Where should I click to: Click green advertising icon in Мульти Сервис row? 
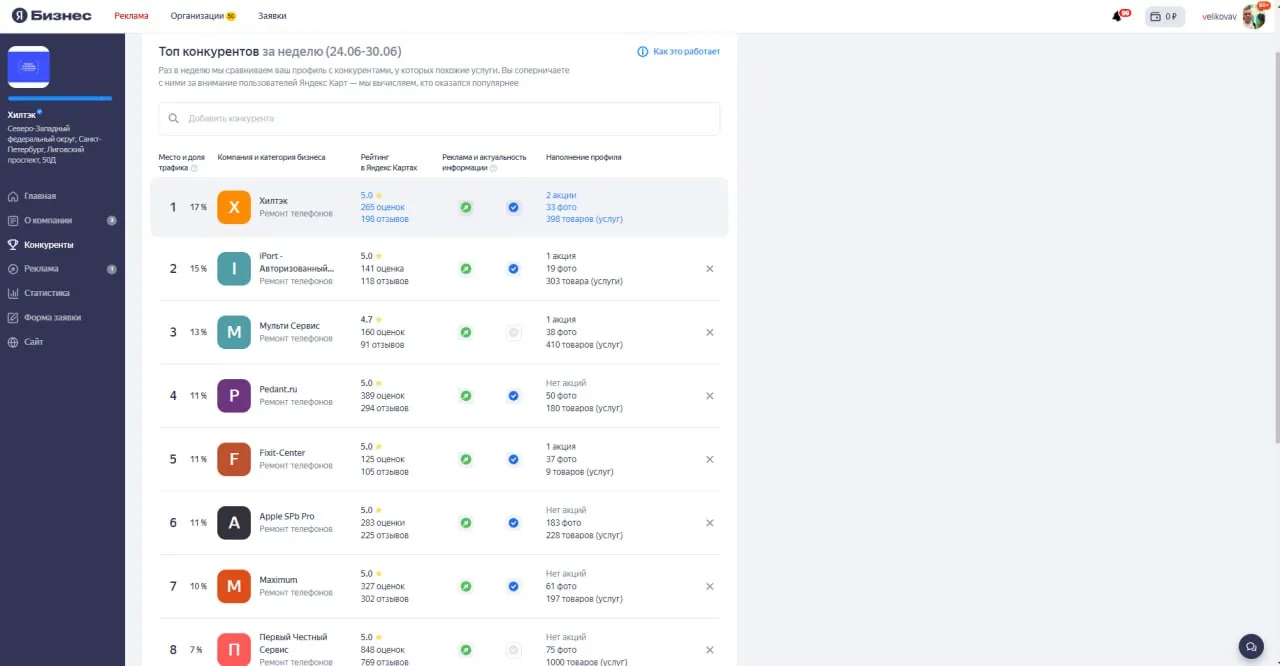coord(465,332)
